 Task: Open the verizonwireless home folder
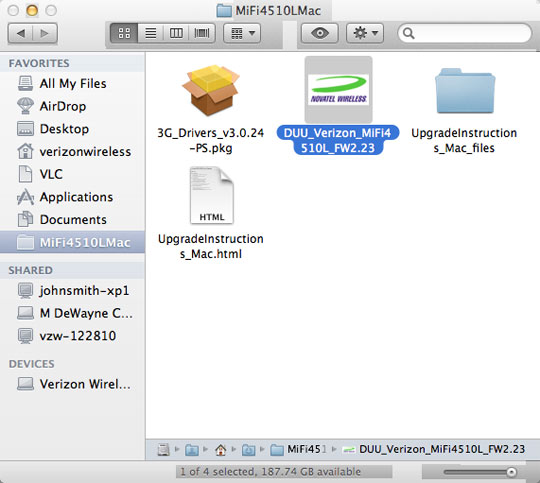(x=72, y=152)
